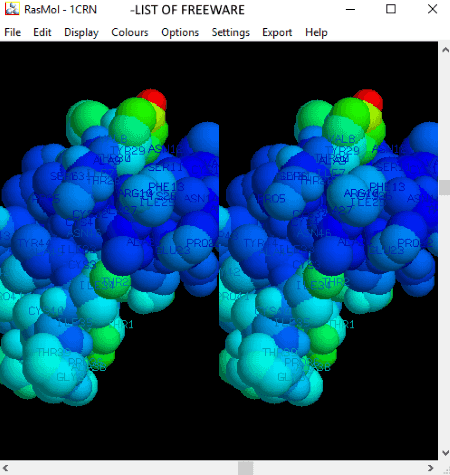Minimize the RasMol window

coord(350,9)
